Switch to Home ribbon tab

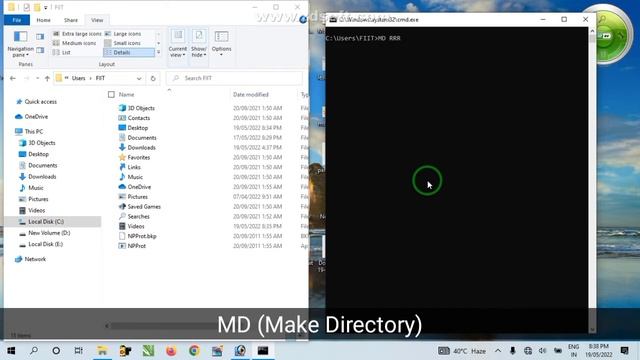tap(43, 20)
